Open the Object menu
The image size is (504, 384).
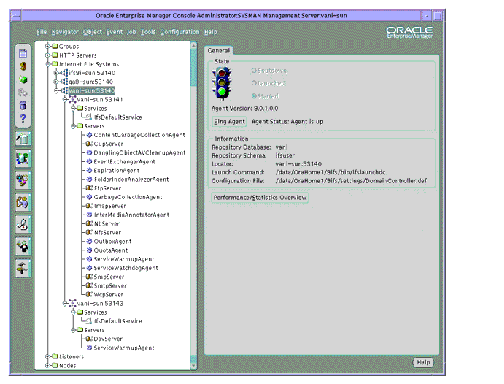92,32
